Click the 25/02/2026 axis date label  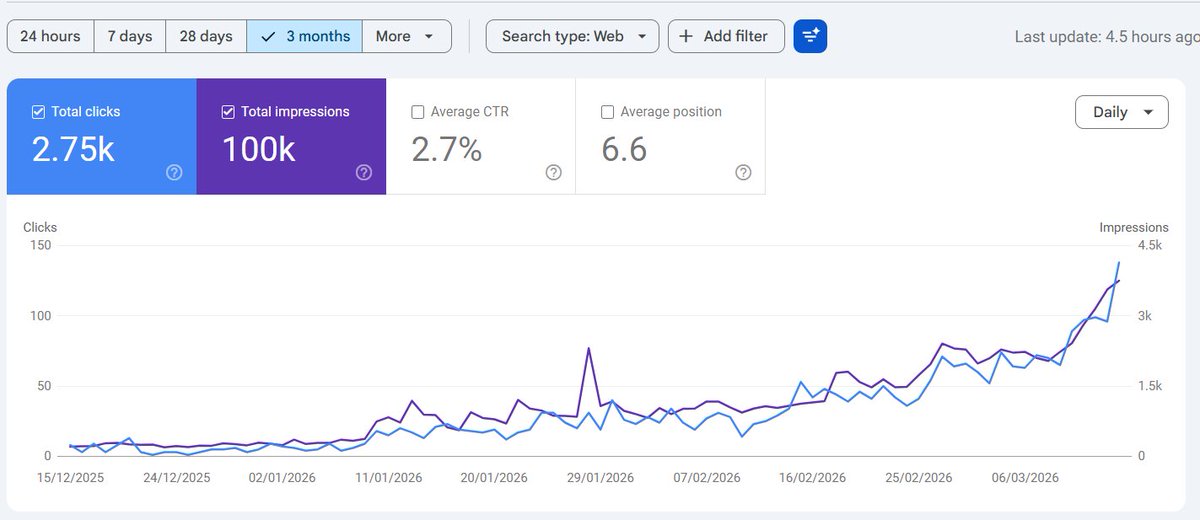919,478
